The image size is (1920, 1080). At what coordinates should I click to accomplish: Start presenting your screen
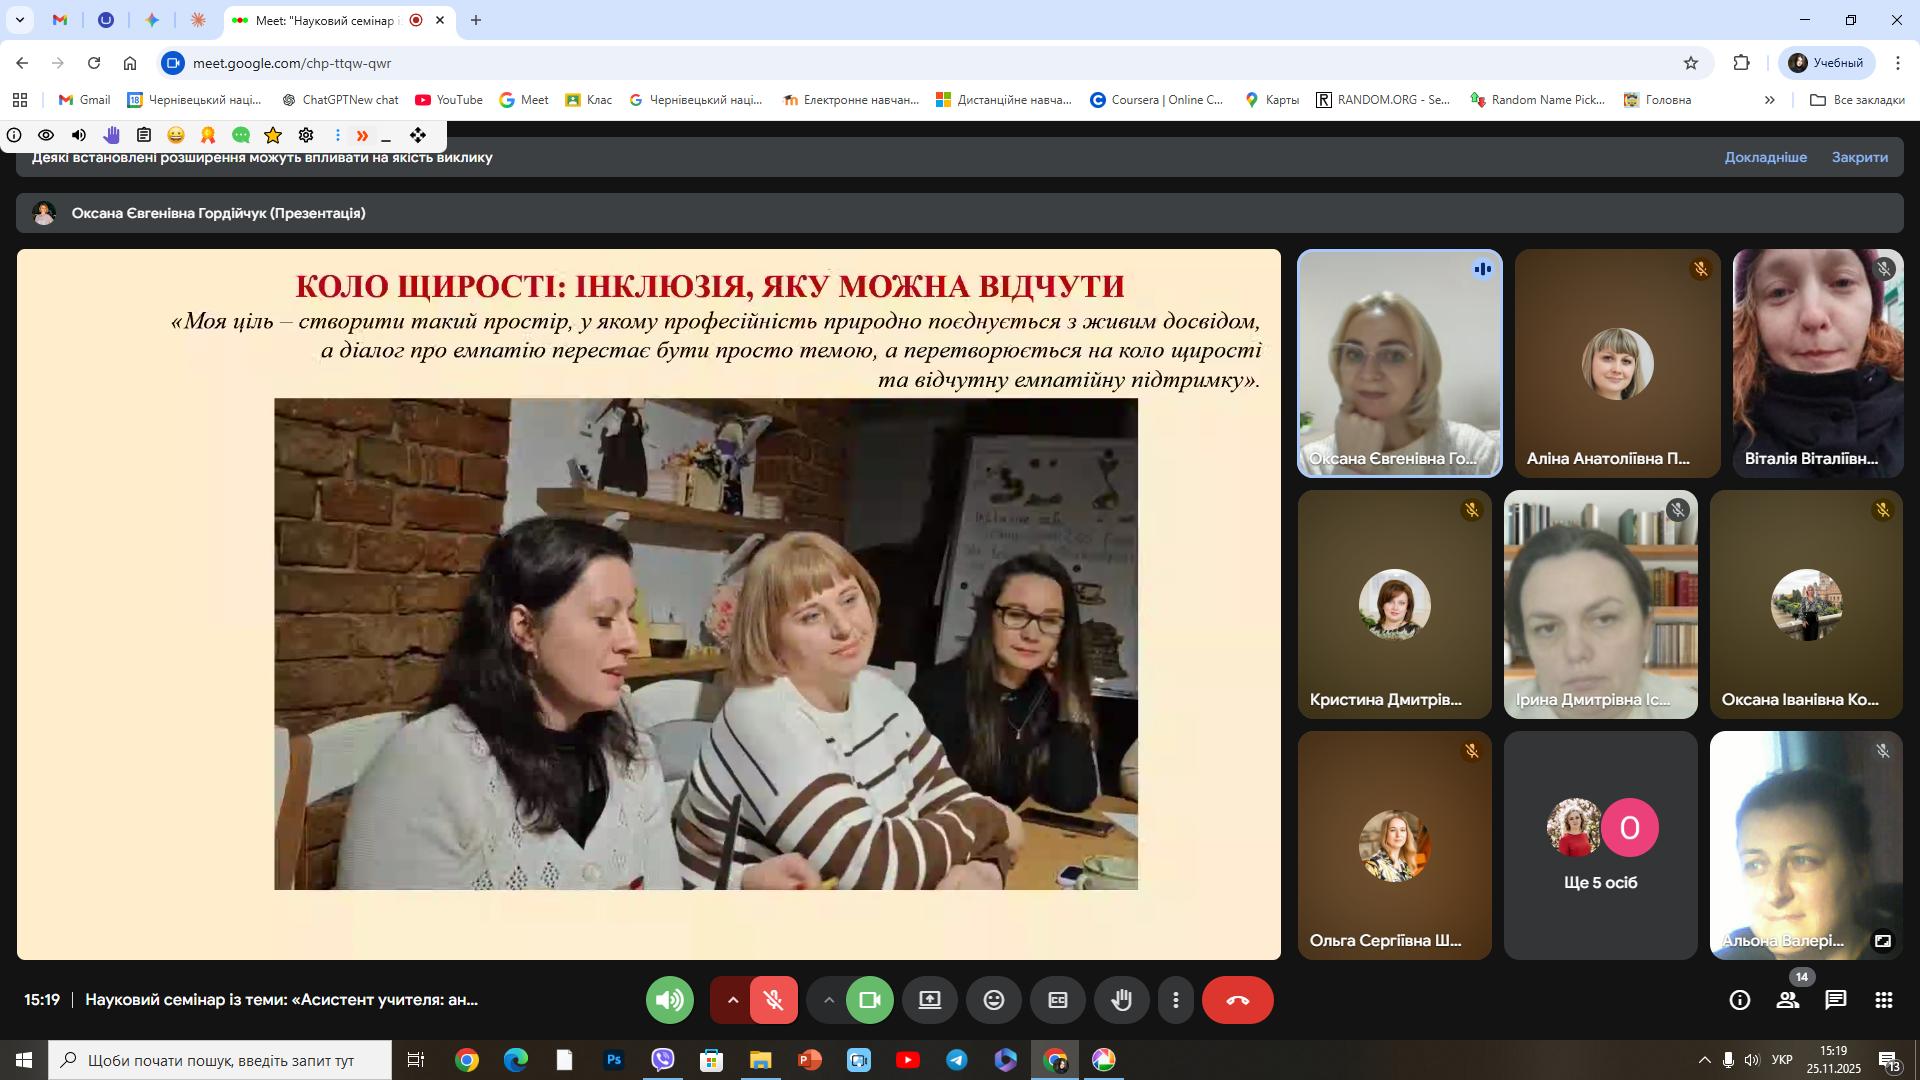click(x=930, y=1000)
